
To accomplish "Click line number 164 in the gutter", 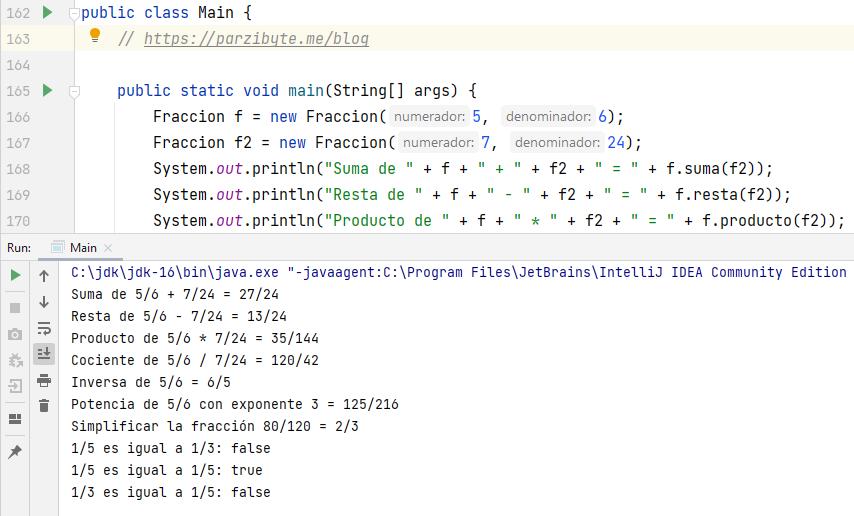I will pyautogui.click(x=18, y=65).
